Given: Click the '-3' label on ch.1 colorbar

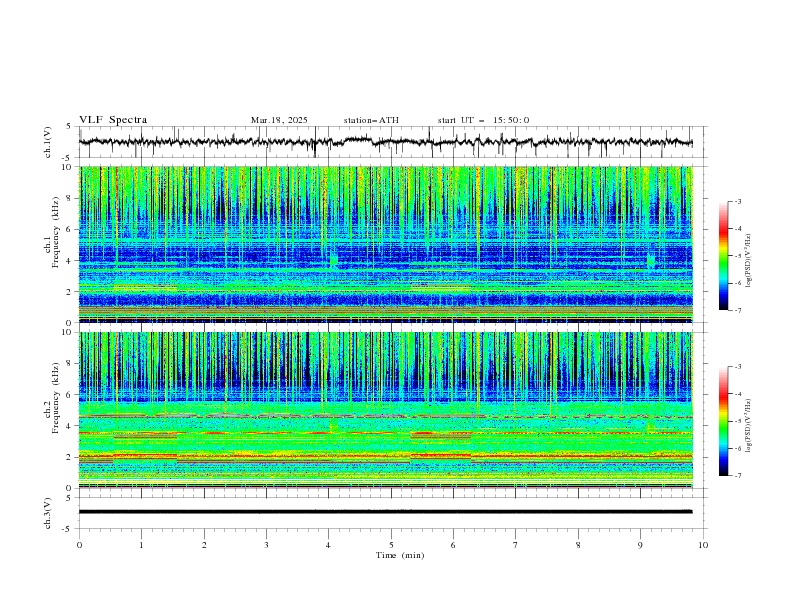Looking at the screenshot, I should point(737,201).
